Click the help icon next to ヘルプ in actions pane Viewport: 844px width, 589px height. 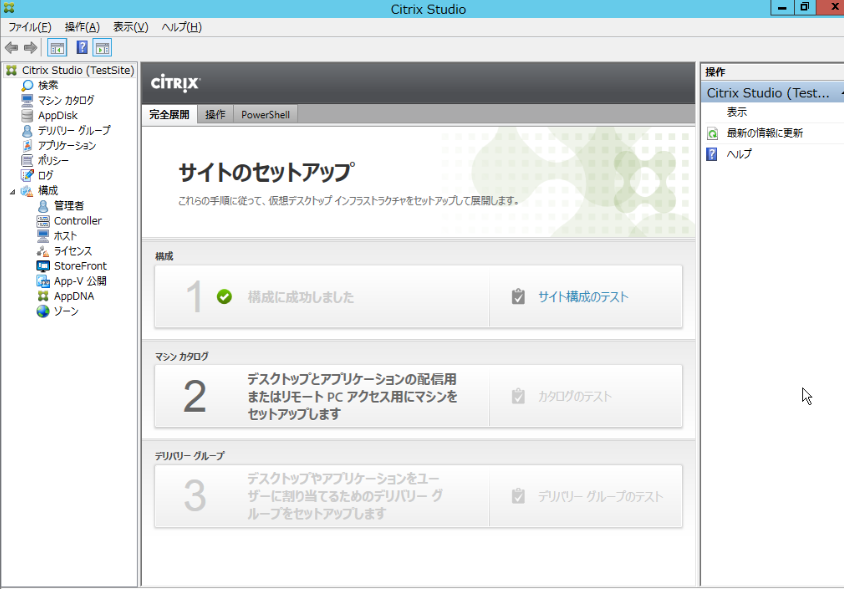click(712, 155)
